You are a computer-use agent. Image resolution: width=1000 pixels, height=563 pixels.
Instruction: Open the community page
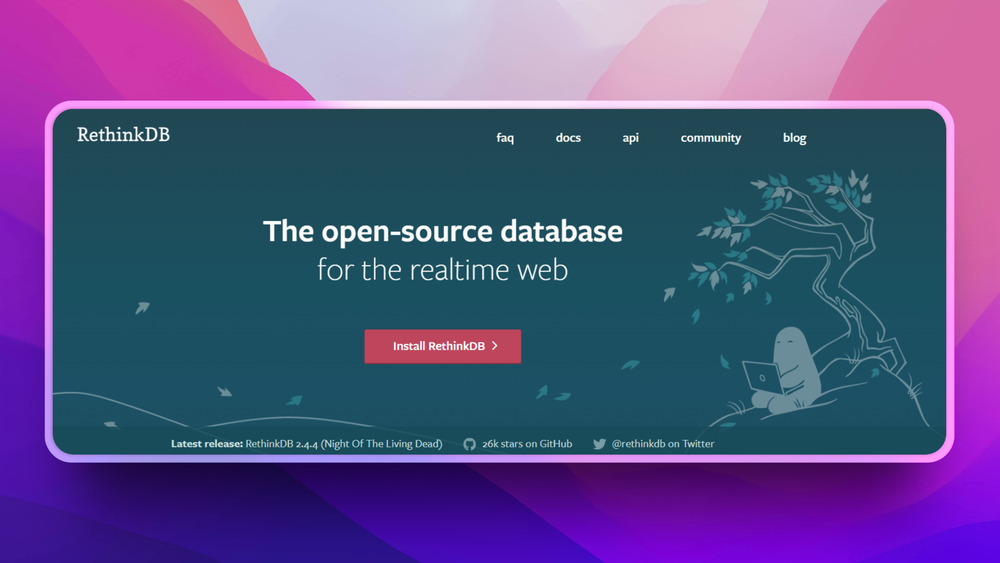click(710, 138)
